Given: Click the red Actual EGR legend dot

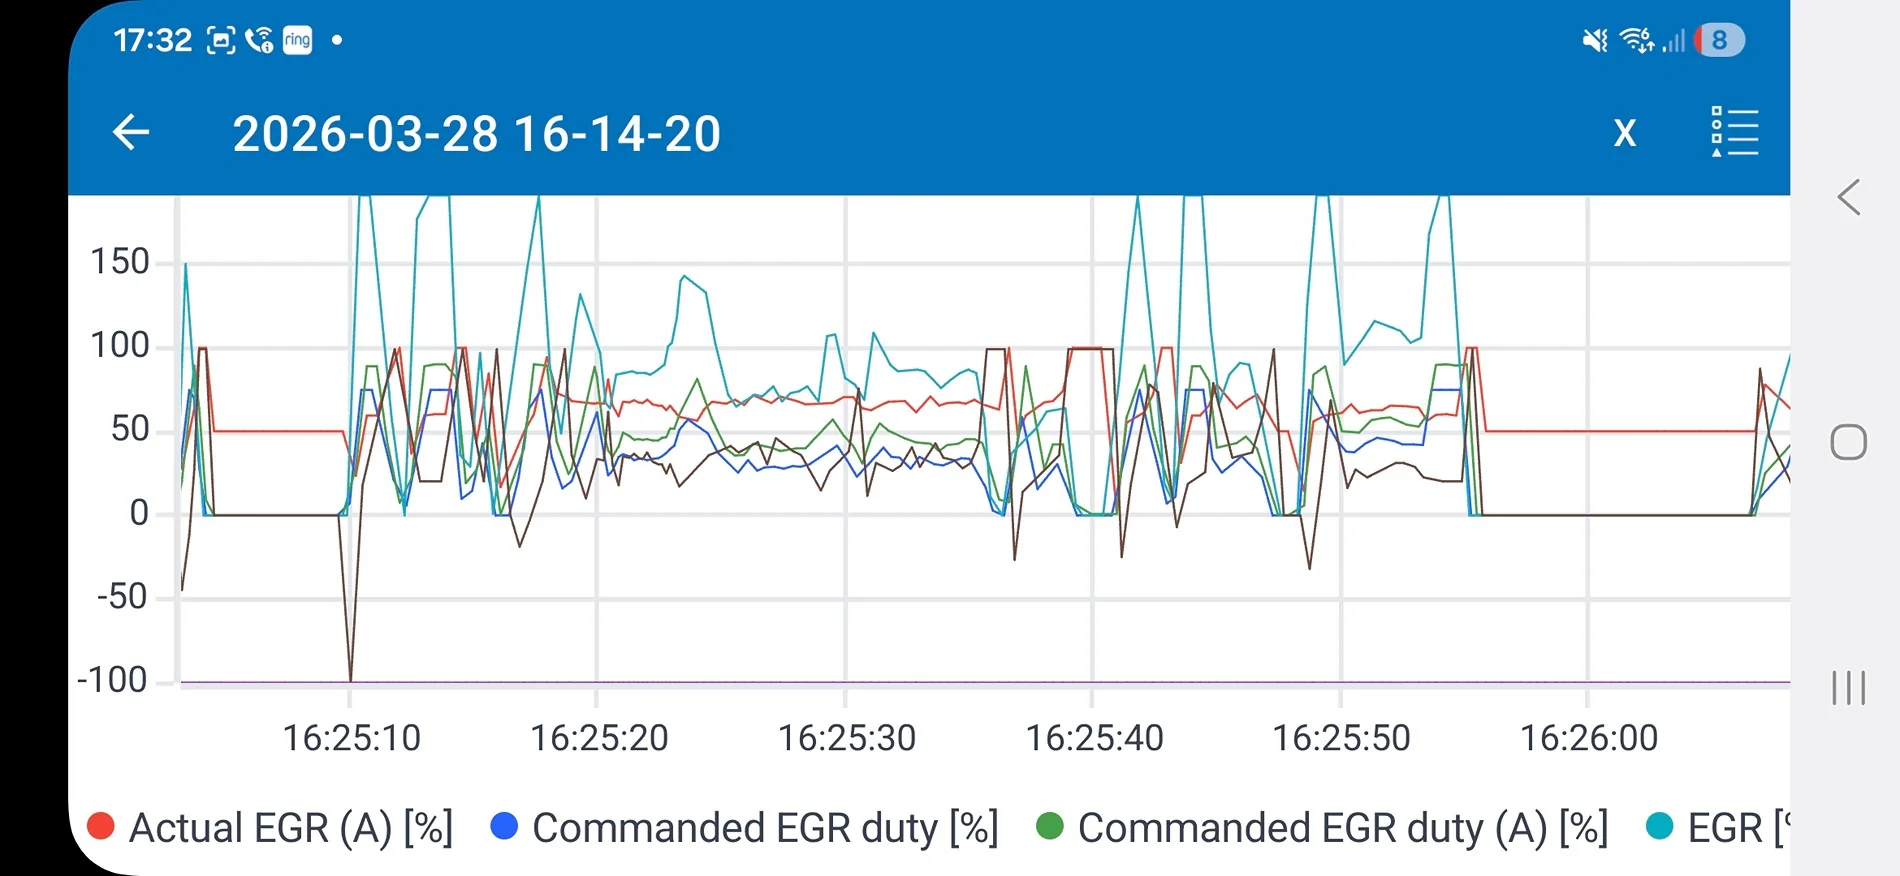Looking at the screenshot, I should 101,826.
